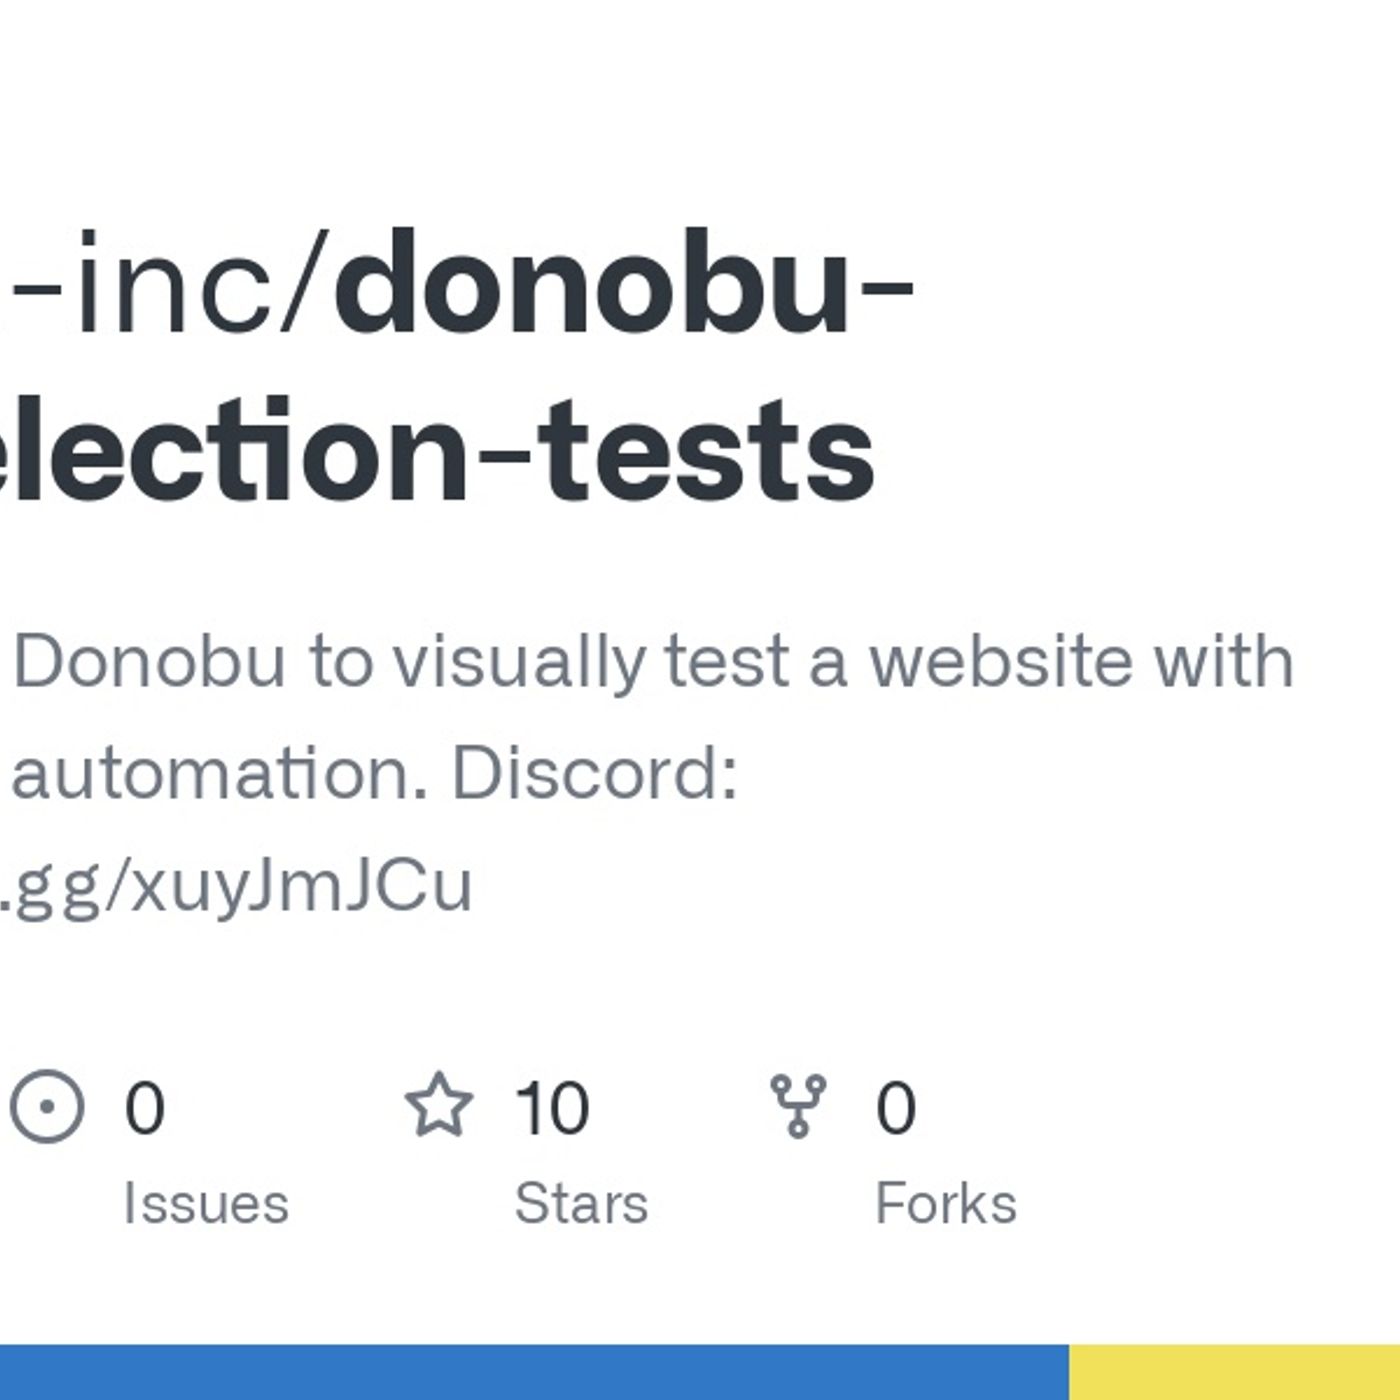Select the star count 10

pyautogui.click(x=552, y=1108)
